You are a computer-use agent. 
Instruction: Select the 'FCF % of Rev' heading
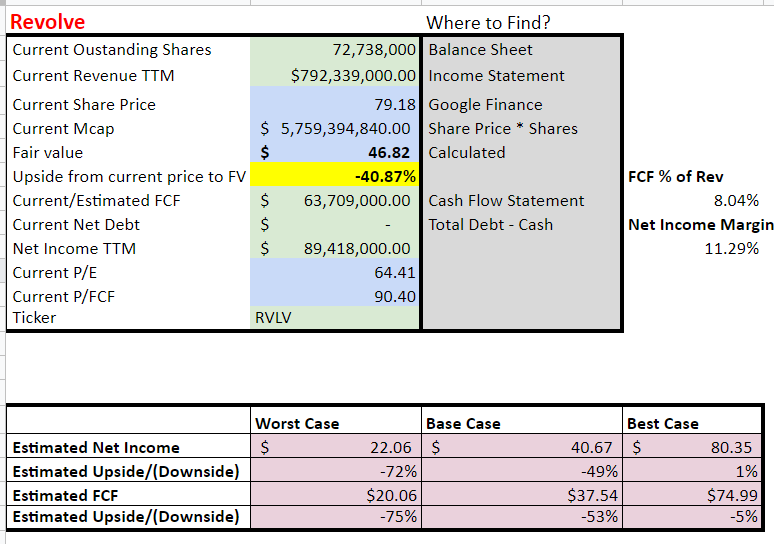[675, 177]
